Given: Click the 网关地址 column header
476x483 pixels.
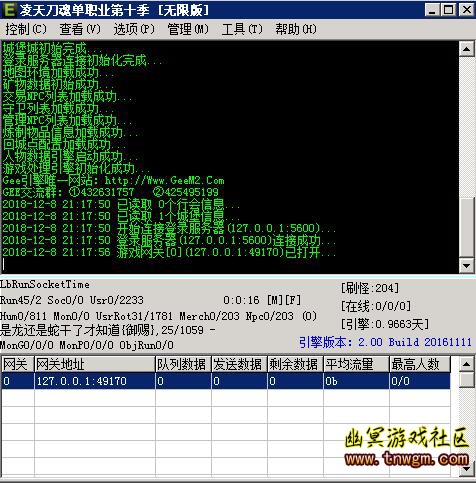Looking at the screenshot, I should click(95, 364).
